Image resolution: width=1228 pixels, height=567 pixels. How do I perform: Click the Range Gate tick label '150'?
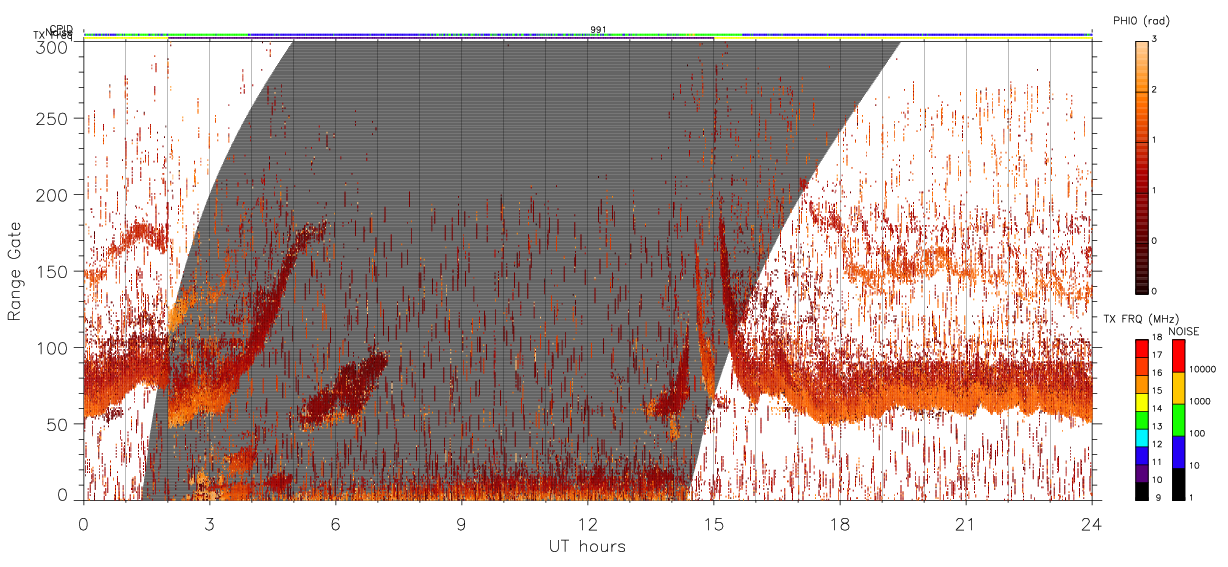coord(54,272)
